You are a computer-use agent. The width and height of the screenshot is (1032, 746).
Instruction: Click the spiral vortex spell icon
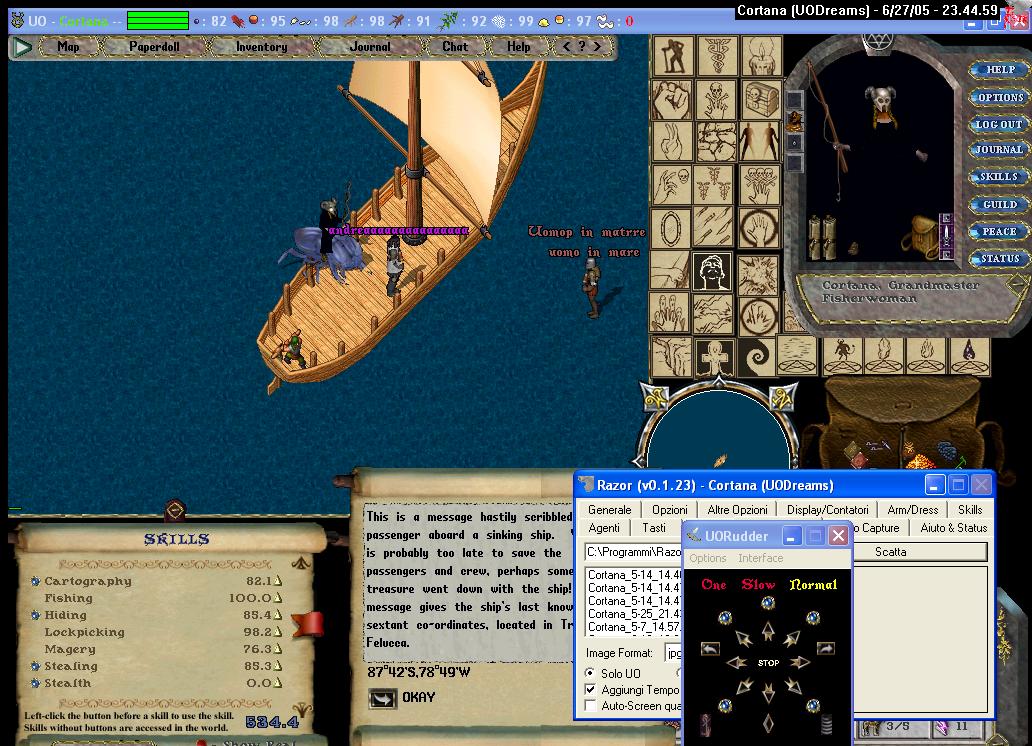[x=756, y=356]
